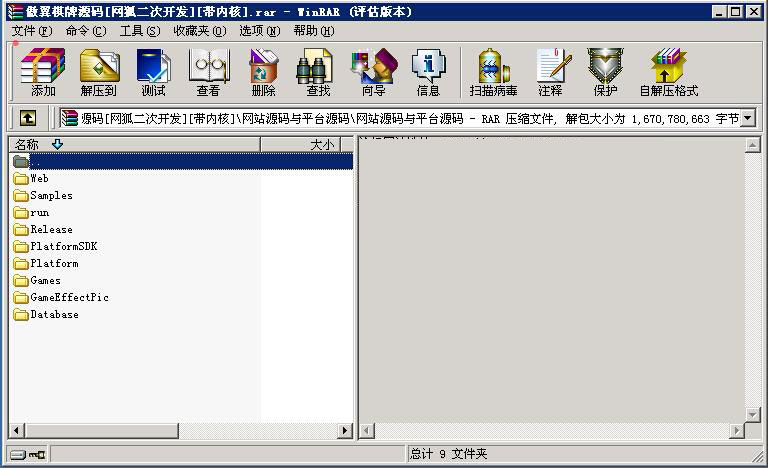Open the Wizard (向导) tool
The width and height of the screenshot is (768, 468).
373,72
